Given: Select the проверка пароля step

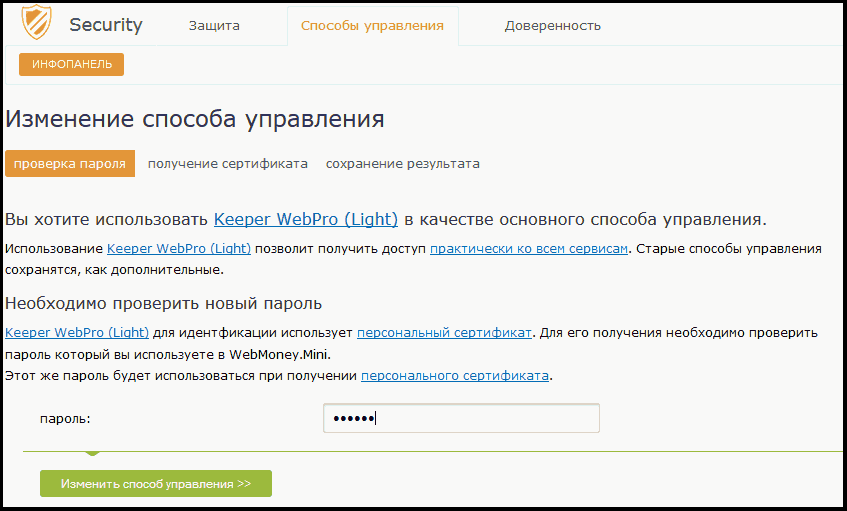Looking at the screenshot, I should (x=70, y=164).
